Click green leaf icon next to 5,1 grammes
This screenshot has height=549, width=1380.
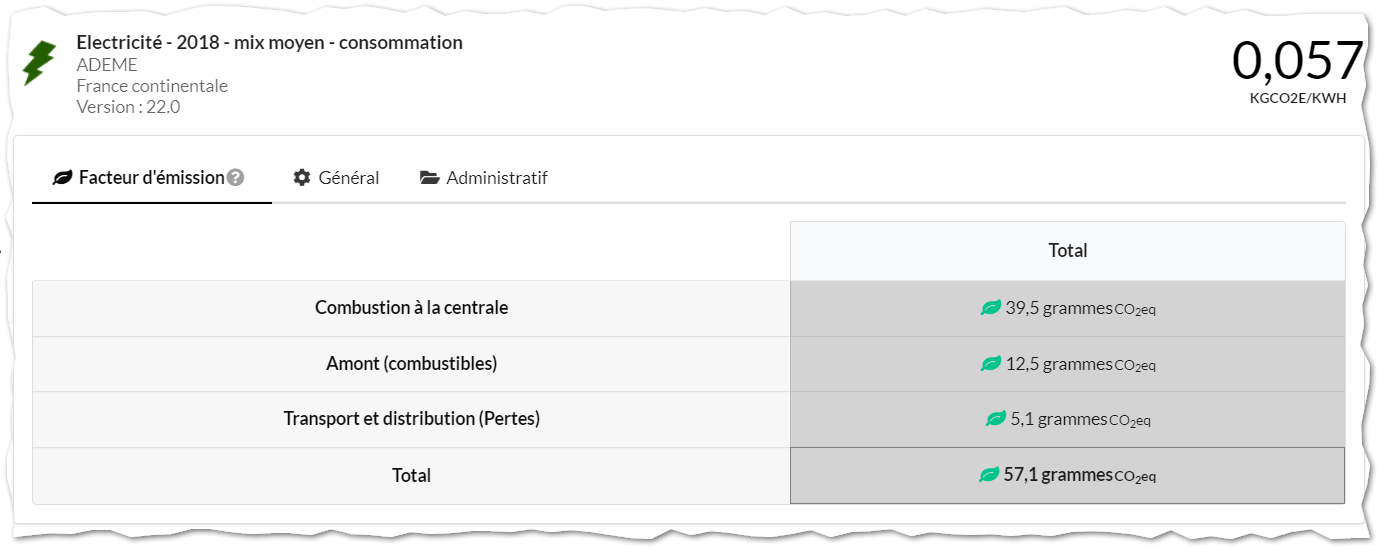coord(996,419)
